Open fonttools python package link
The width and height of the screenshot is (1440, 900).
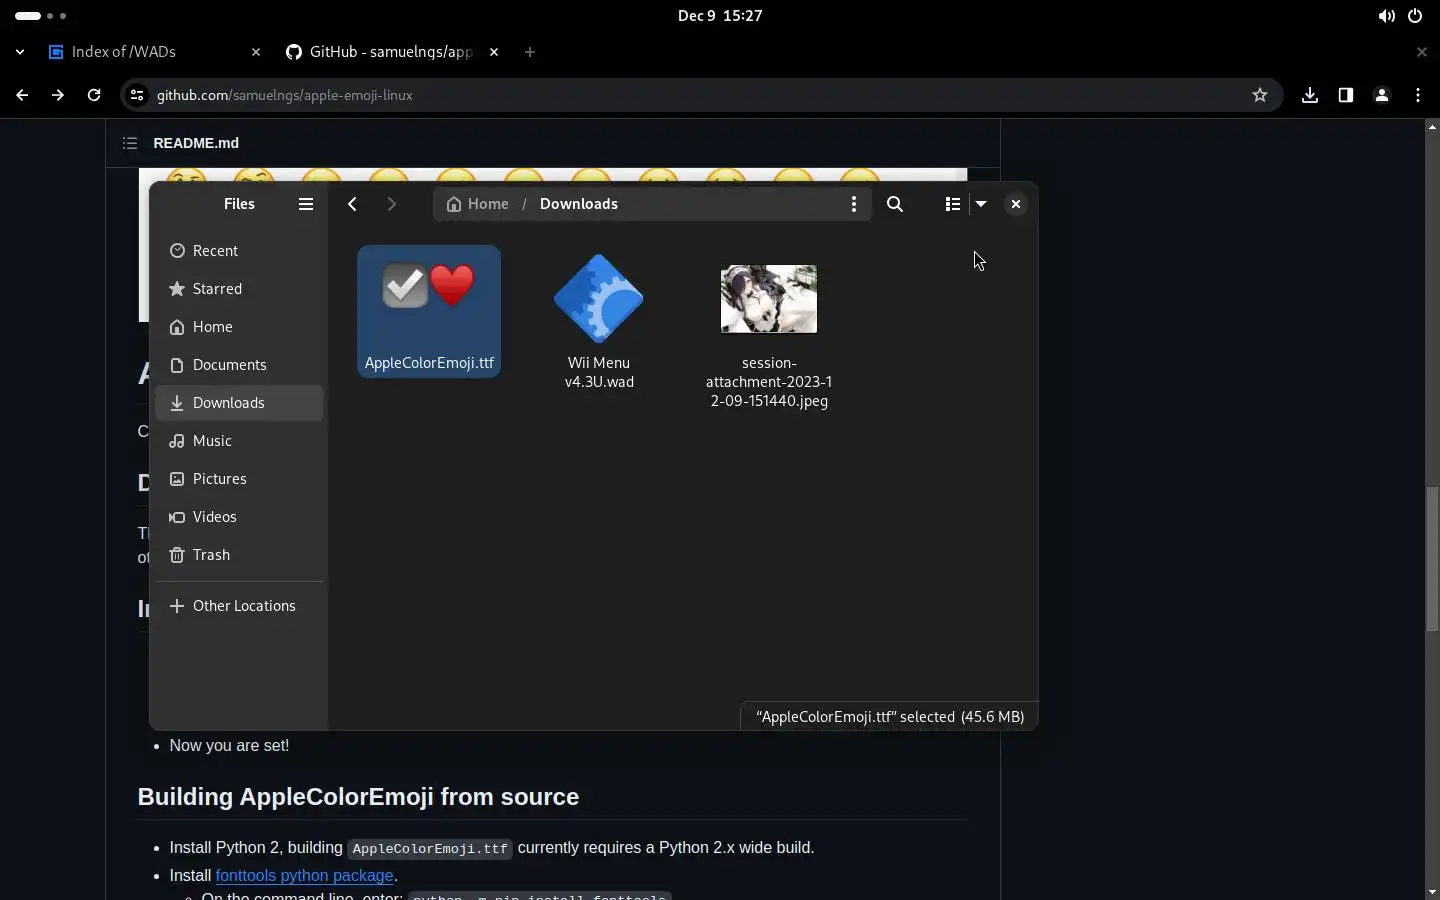[x=304, y=875]
